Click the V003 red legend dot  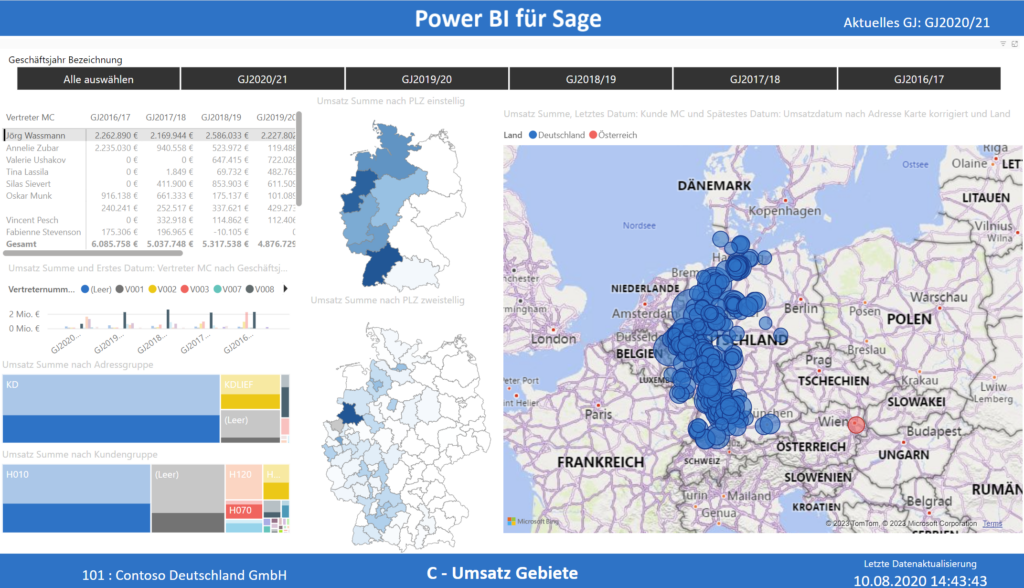click(185, 290)
